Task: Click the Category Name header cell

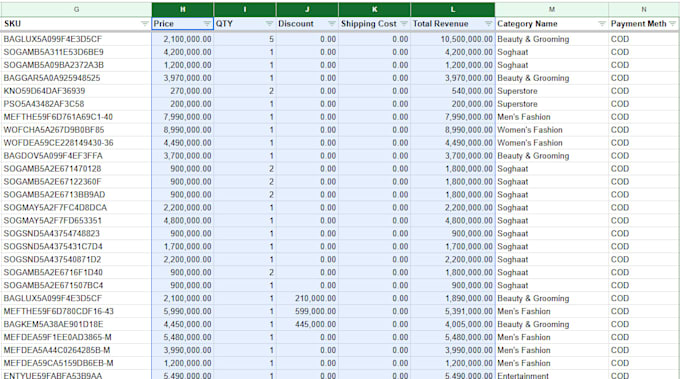Action: click(552, 24)
